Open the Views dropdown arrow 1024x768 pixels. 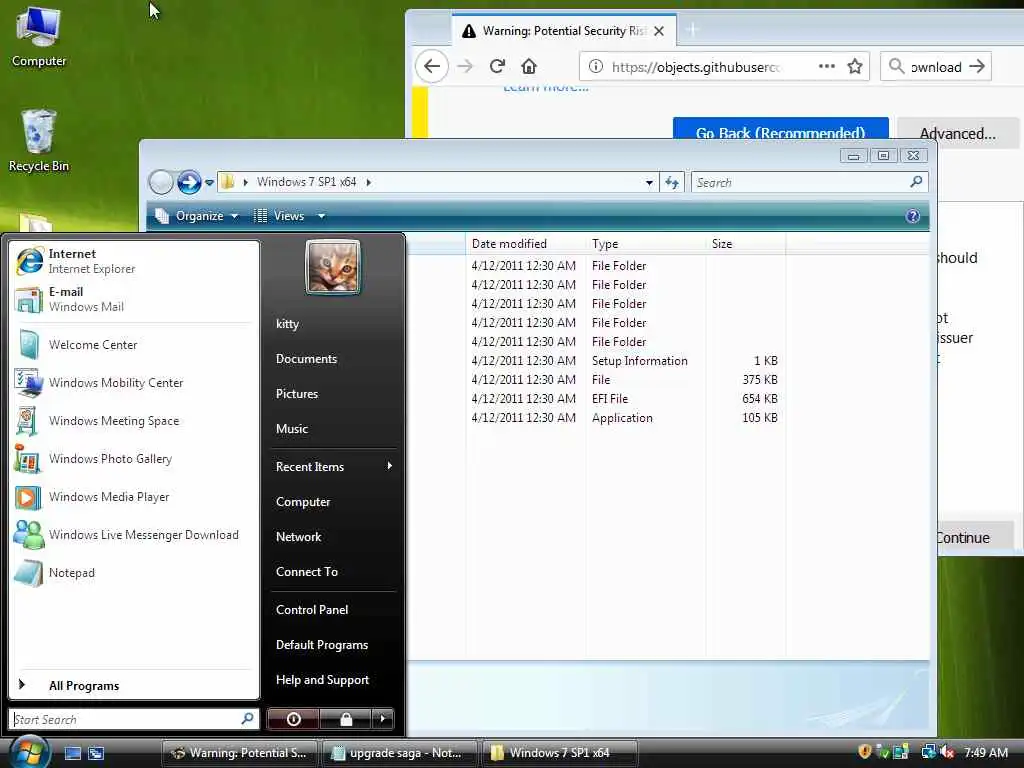321,216
